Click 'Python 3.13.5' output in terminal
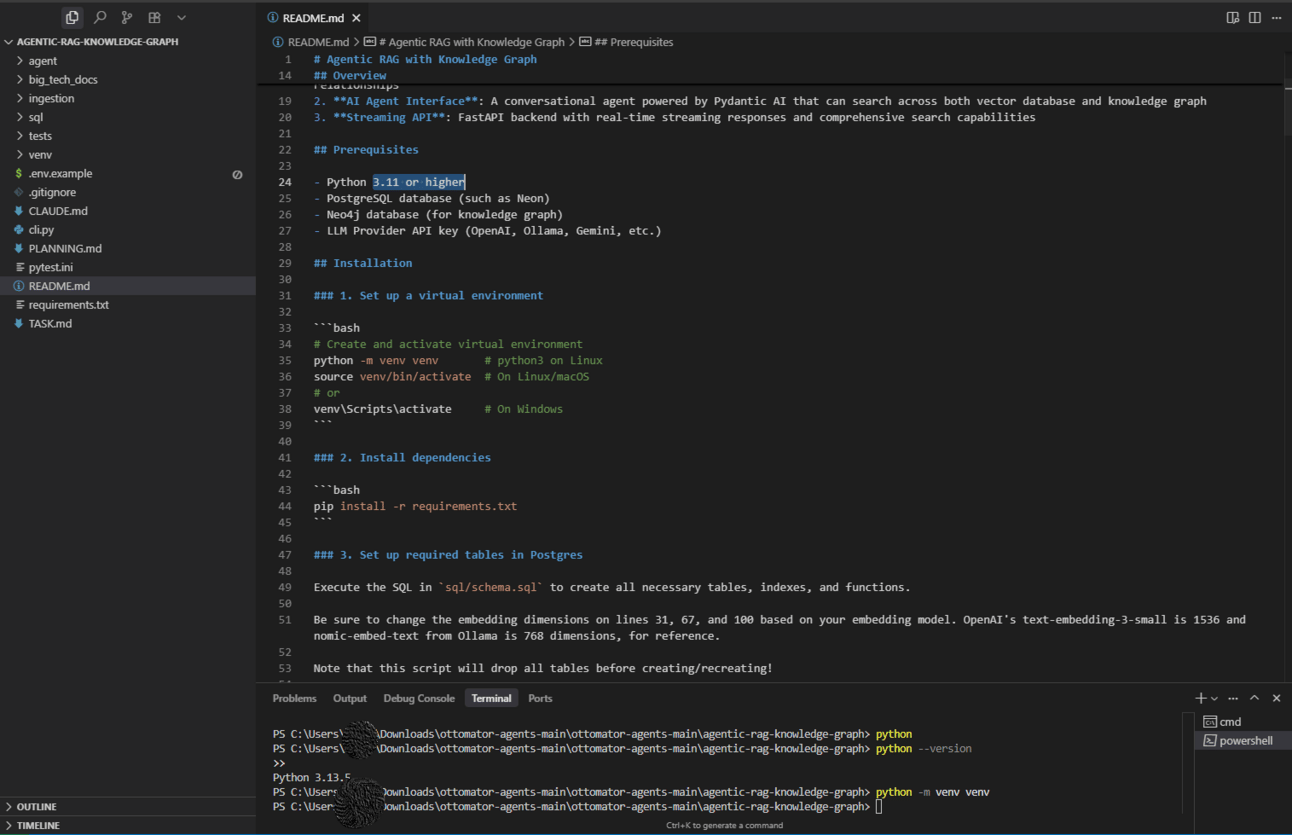 [312, 777]
